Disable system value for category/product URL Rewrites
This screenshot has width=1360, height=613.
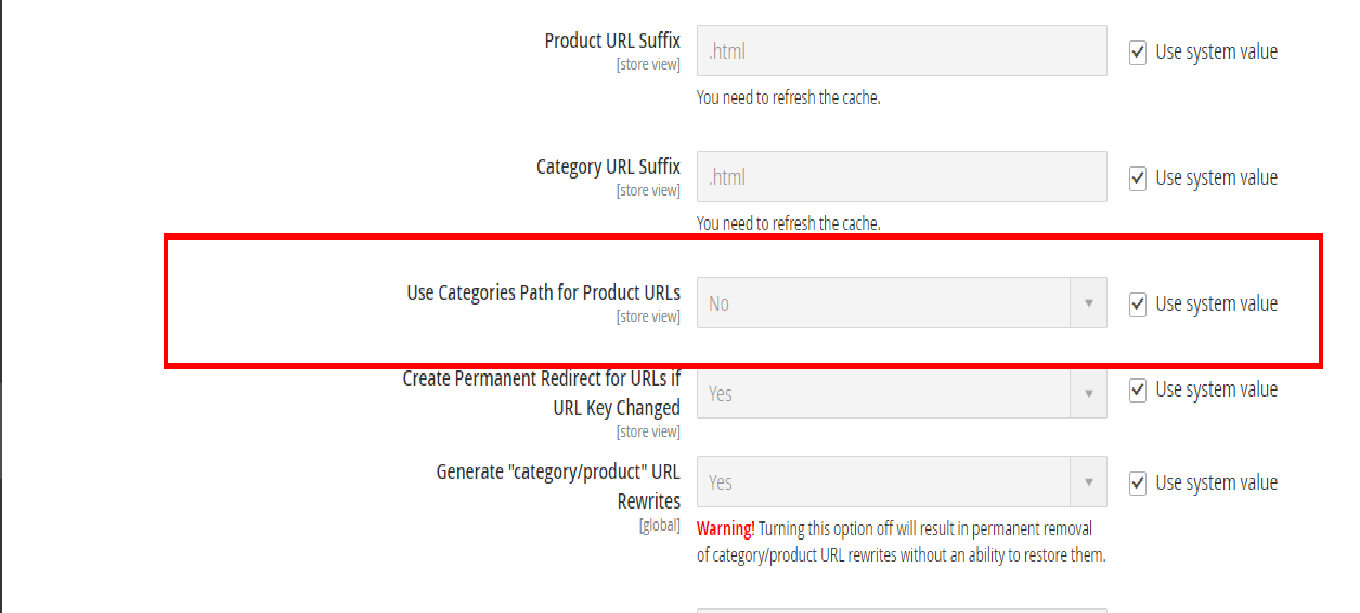1138,484
